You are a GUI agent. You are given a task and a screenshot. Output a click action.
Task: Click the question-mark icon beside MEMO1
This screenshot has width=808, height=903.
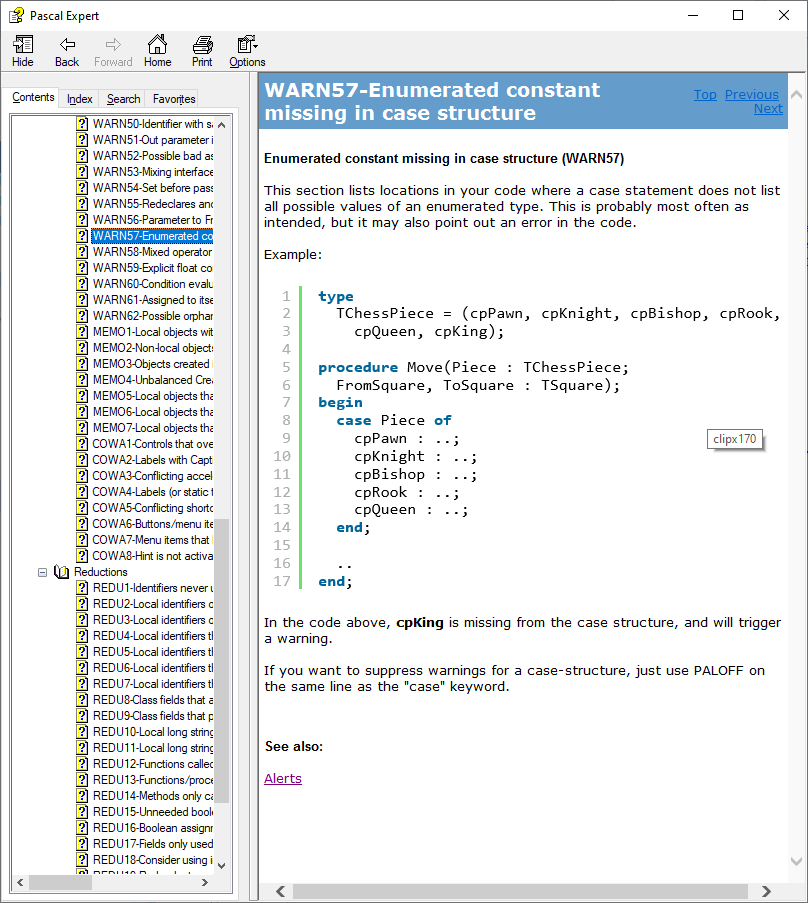(83, 331)
